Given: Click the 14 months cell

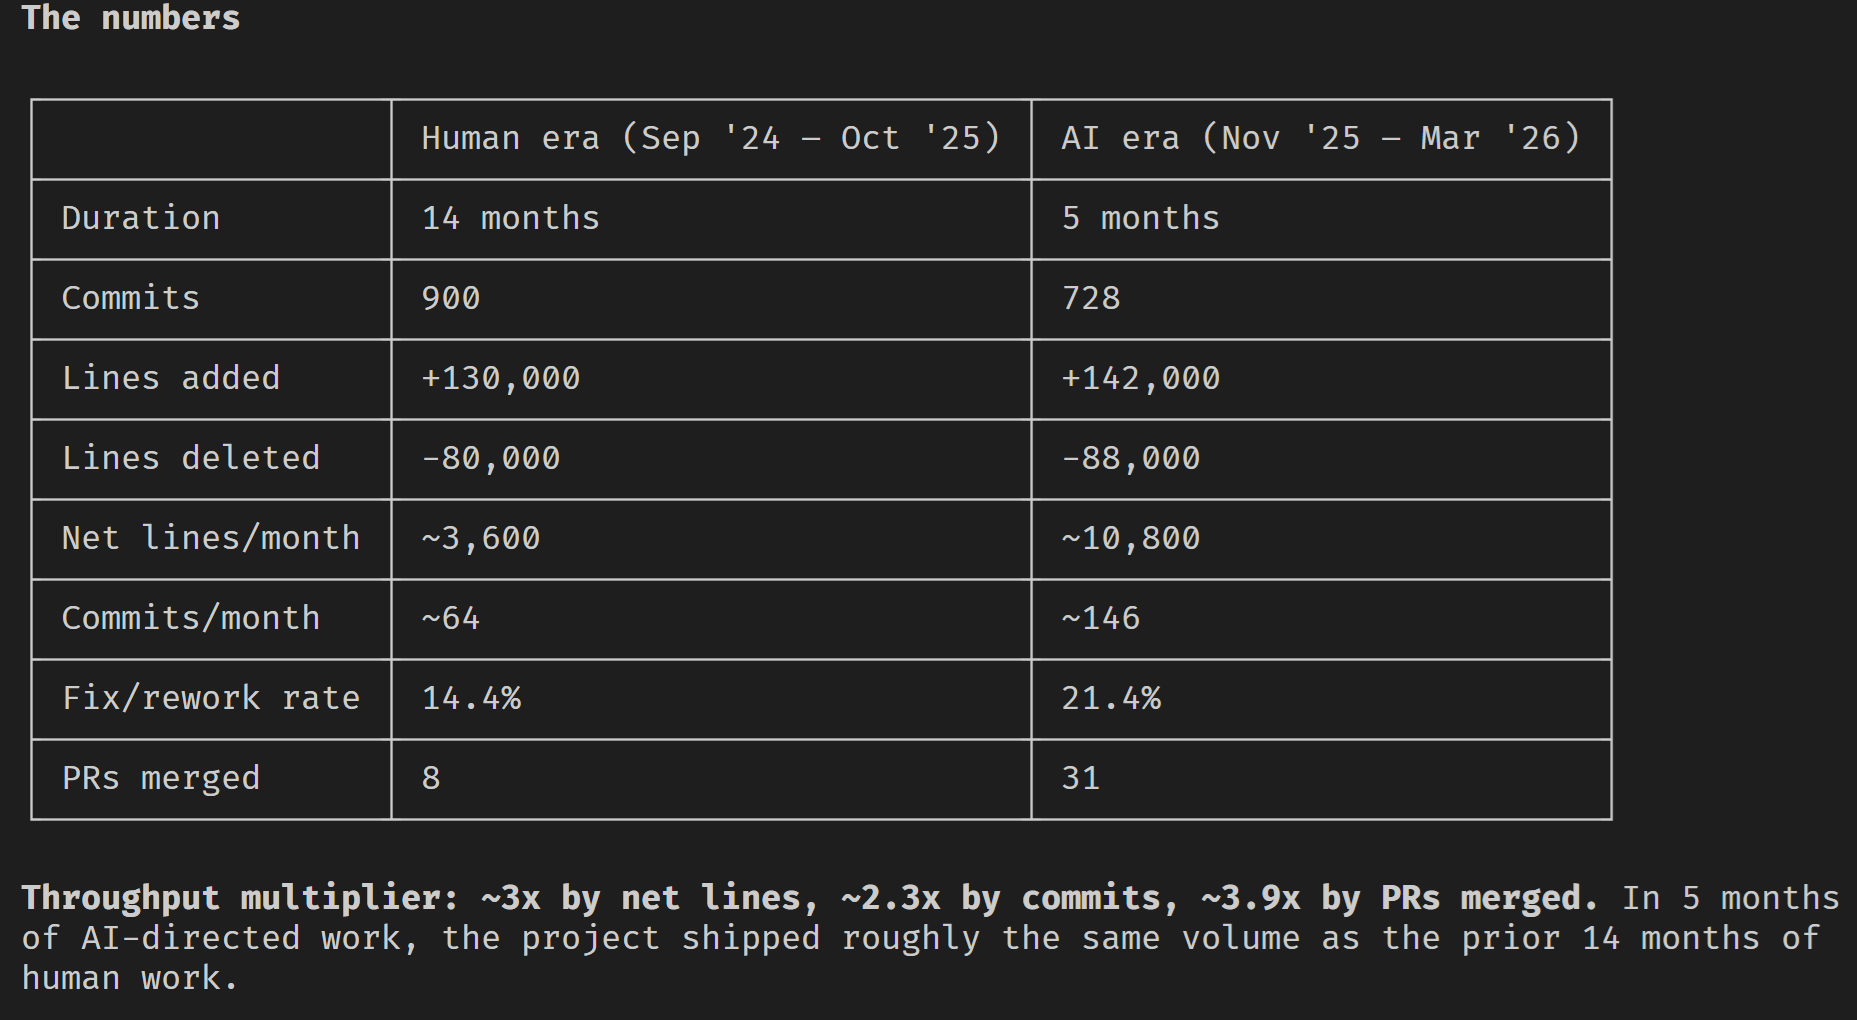Looking at the screenshot, I should 511,218.
